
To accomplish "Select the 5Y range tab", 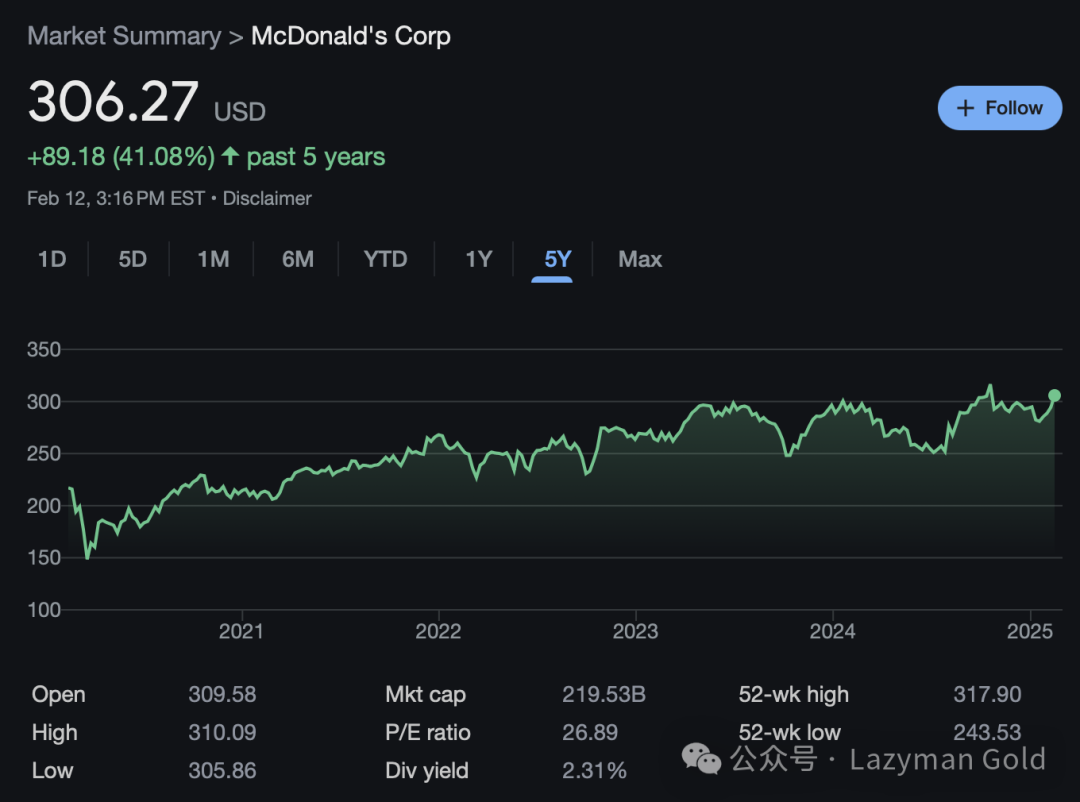I will (x=558, y=259).
